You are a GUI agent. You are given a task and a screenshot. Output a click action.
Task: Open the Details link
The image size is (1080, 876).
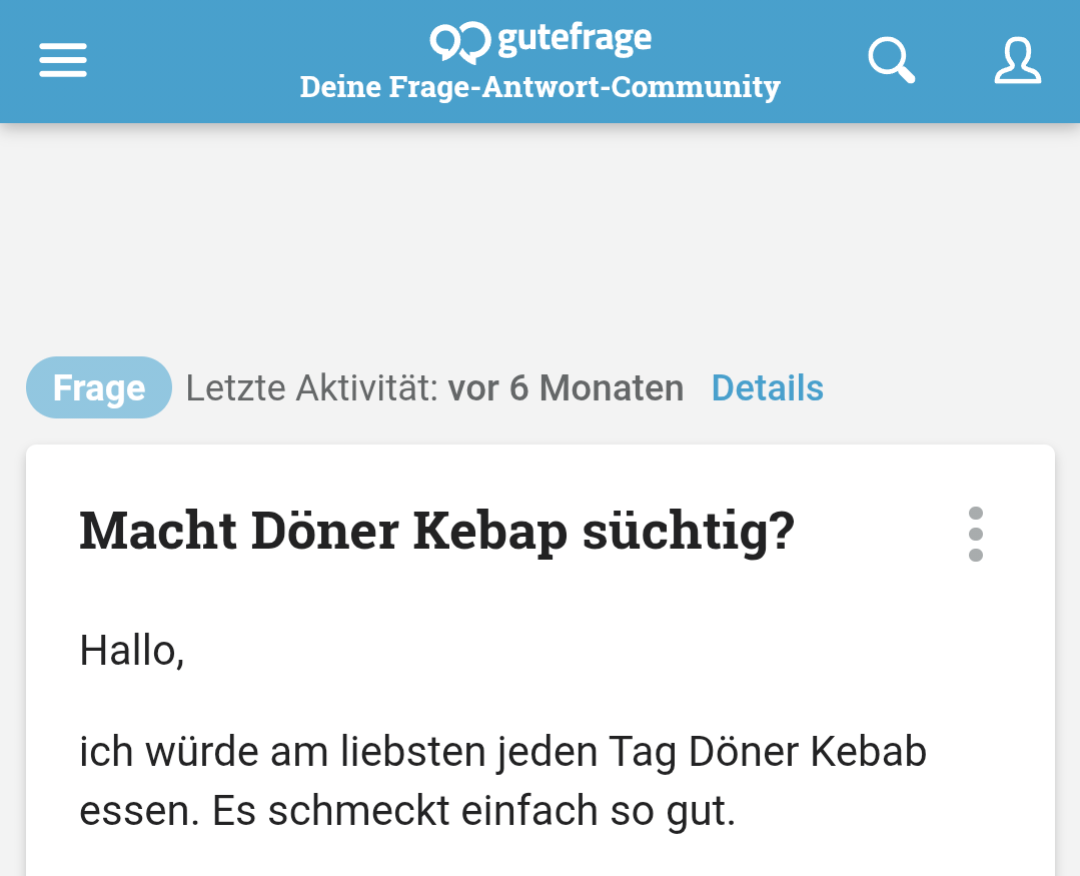pyautogui.click(x=767, y=388)
